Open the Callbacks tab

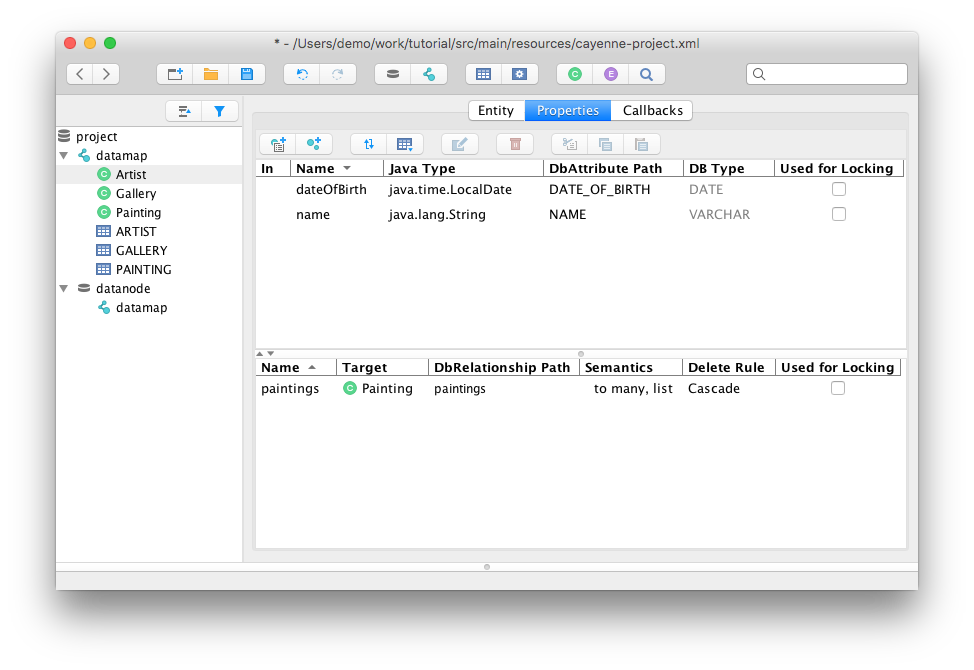click(x=652, y=111)
